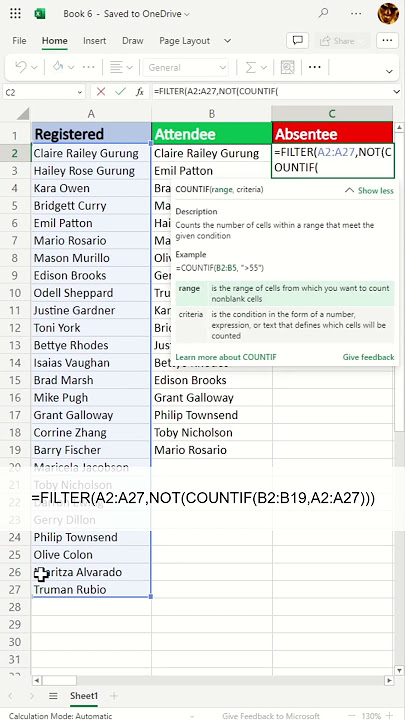Open the comments pane icon
Image resolution: width=405 pixels, height=720 pixels.
click(x=297, y=40)
